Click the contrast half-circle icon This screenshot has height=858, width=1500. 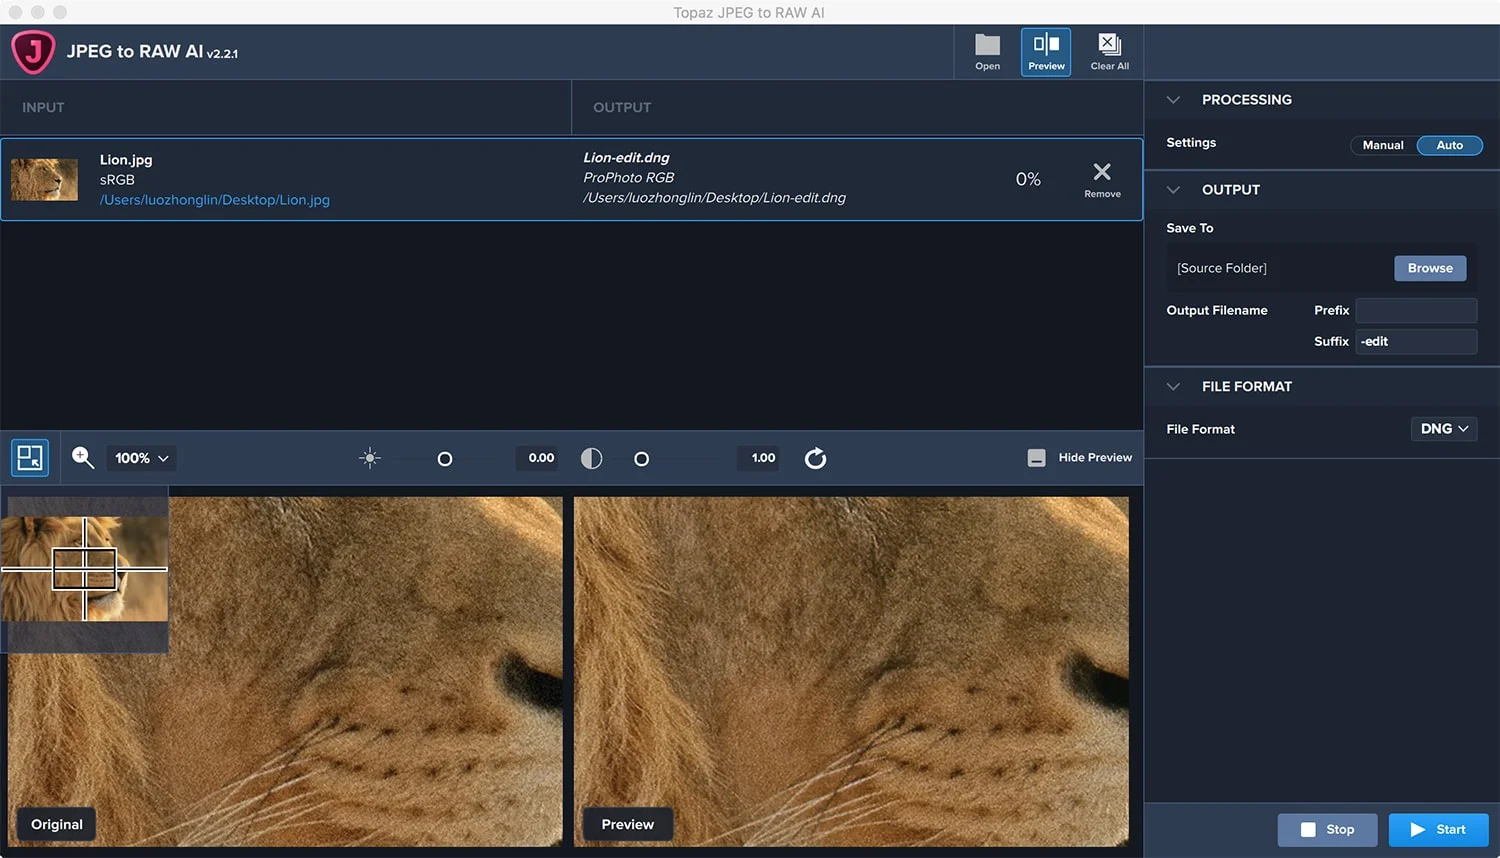[x=592, y=458]
